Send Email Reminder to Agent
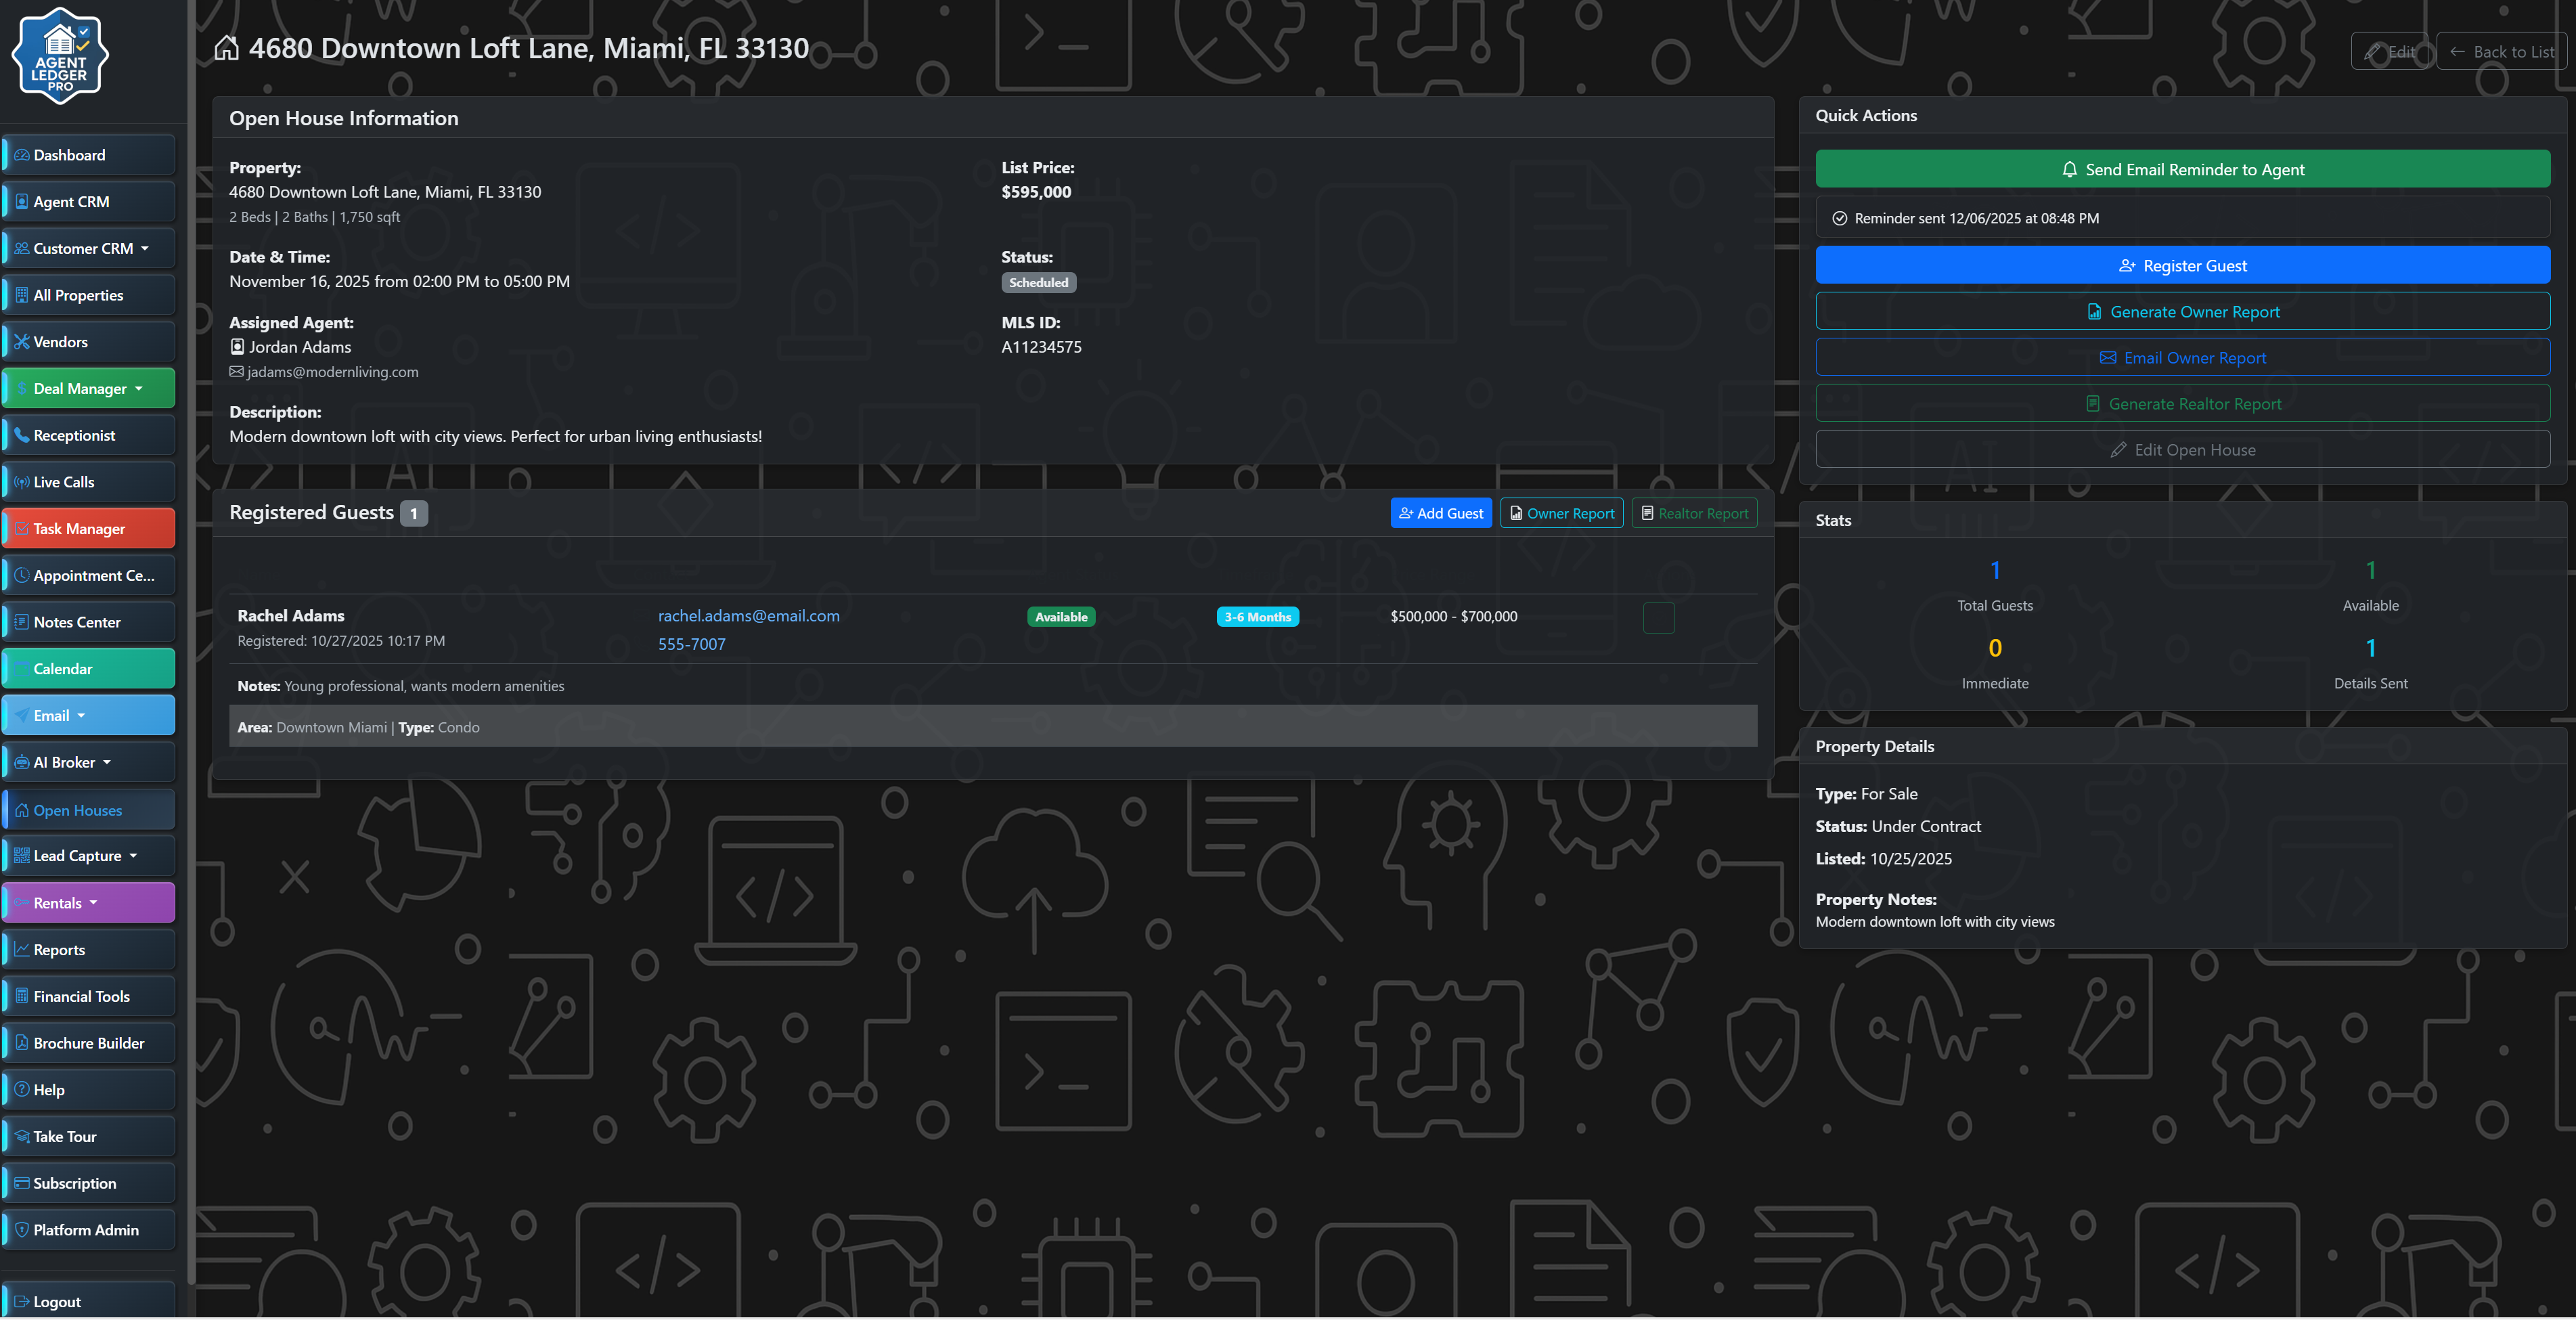This screenshot has height=1320, width=2576. click(x=2182, y=169)
